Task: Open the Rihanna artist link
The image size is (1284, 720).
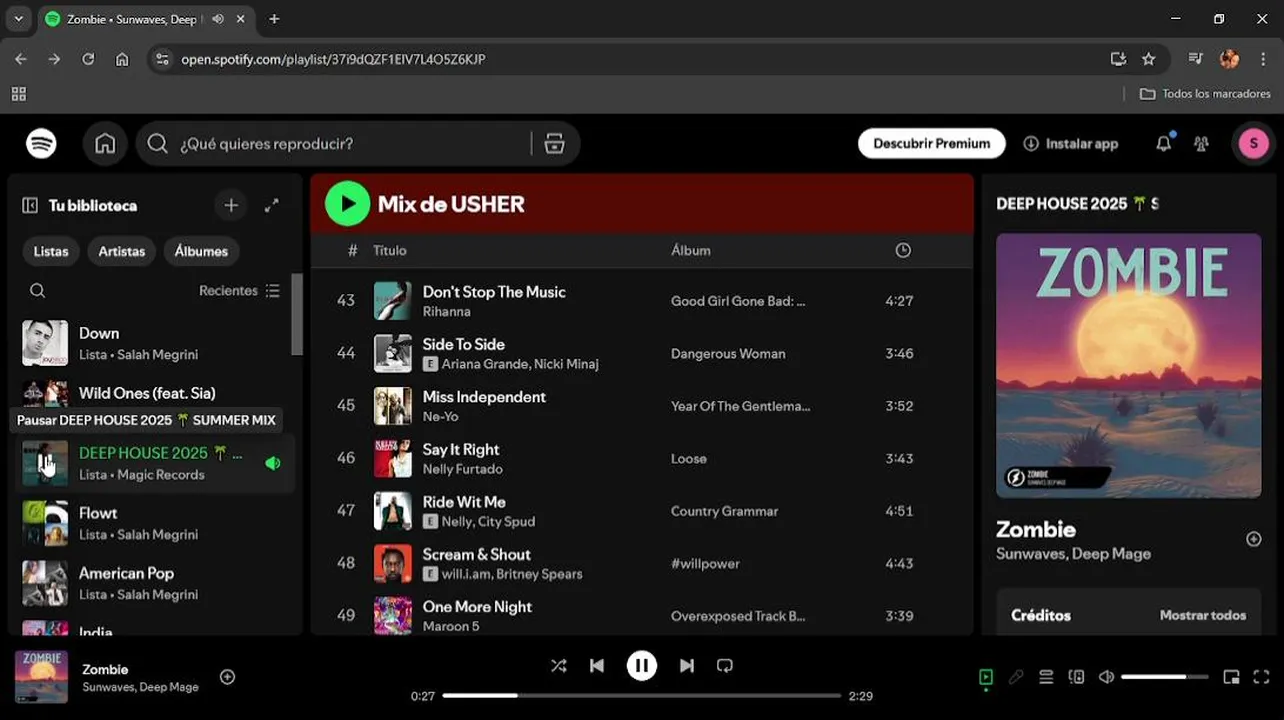Action: click(x=446, y=312)
